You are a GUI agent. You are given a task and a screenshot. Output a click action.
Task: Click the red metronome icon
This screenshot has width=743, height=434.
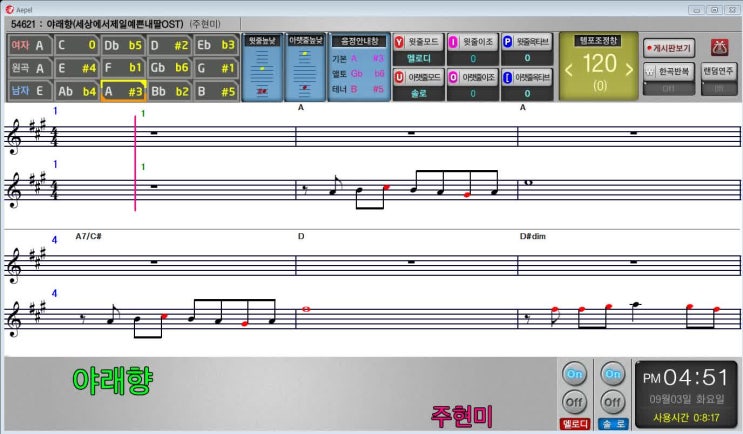point(718,47)
